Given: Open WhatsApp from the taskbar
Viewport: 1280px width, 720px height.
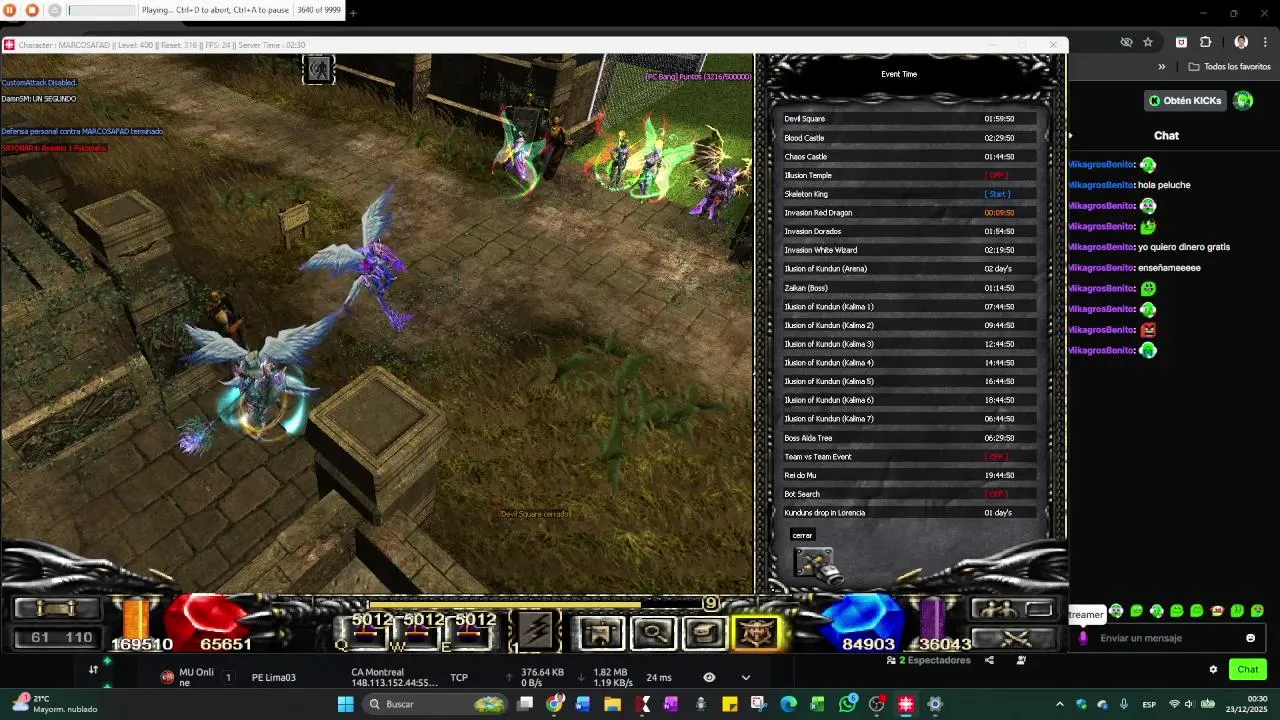Looking at the screenshot, I should 848,704.
